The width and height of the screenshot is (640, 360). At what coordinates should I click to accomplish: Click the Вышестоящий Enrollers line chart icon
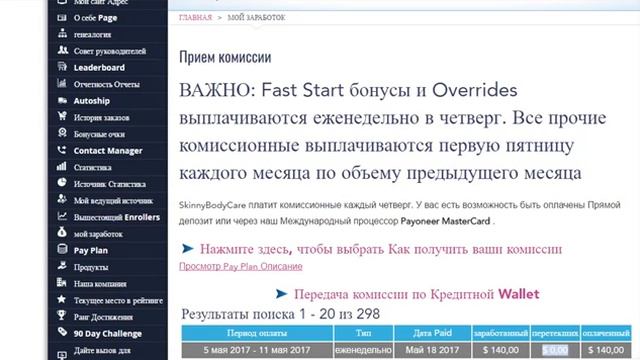click(x=62, y=216)
